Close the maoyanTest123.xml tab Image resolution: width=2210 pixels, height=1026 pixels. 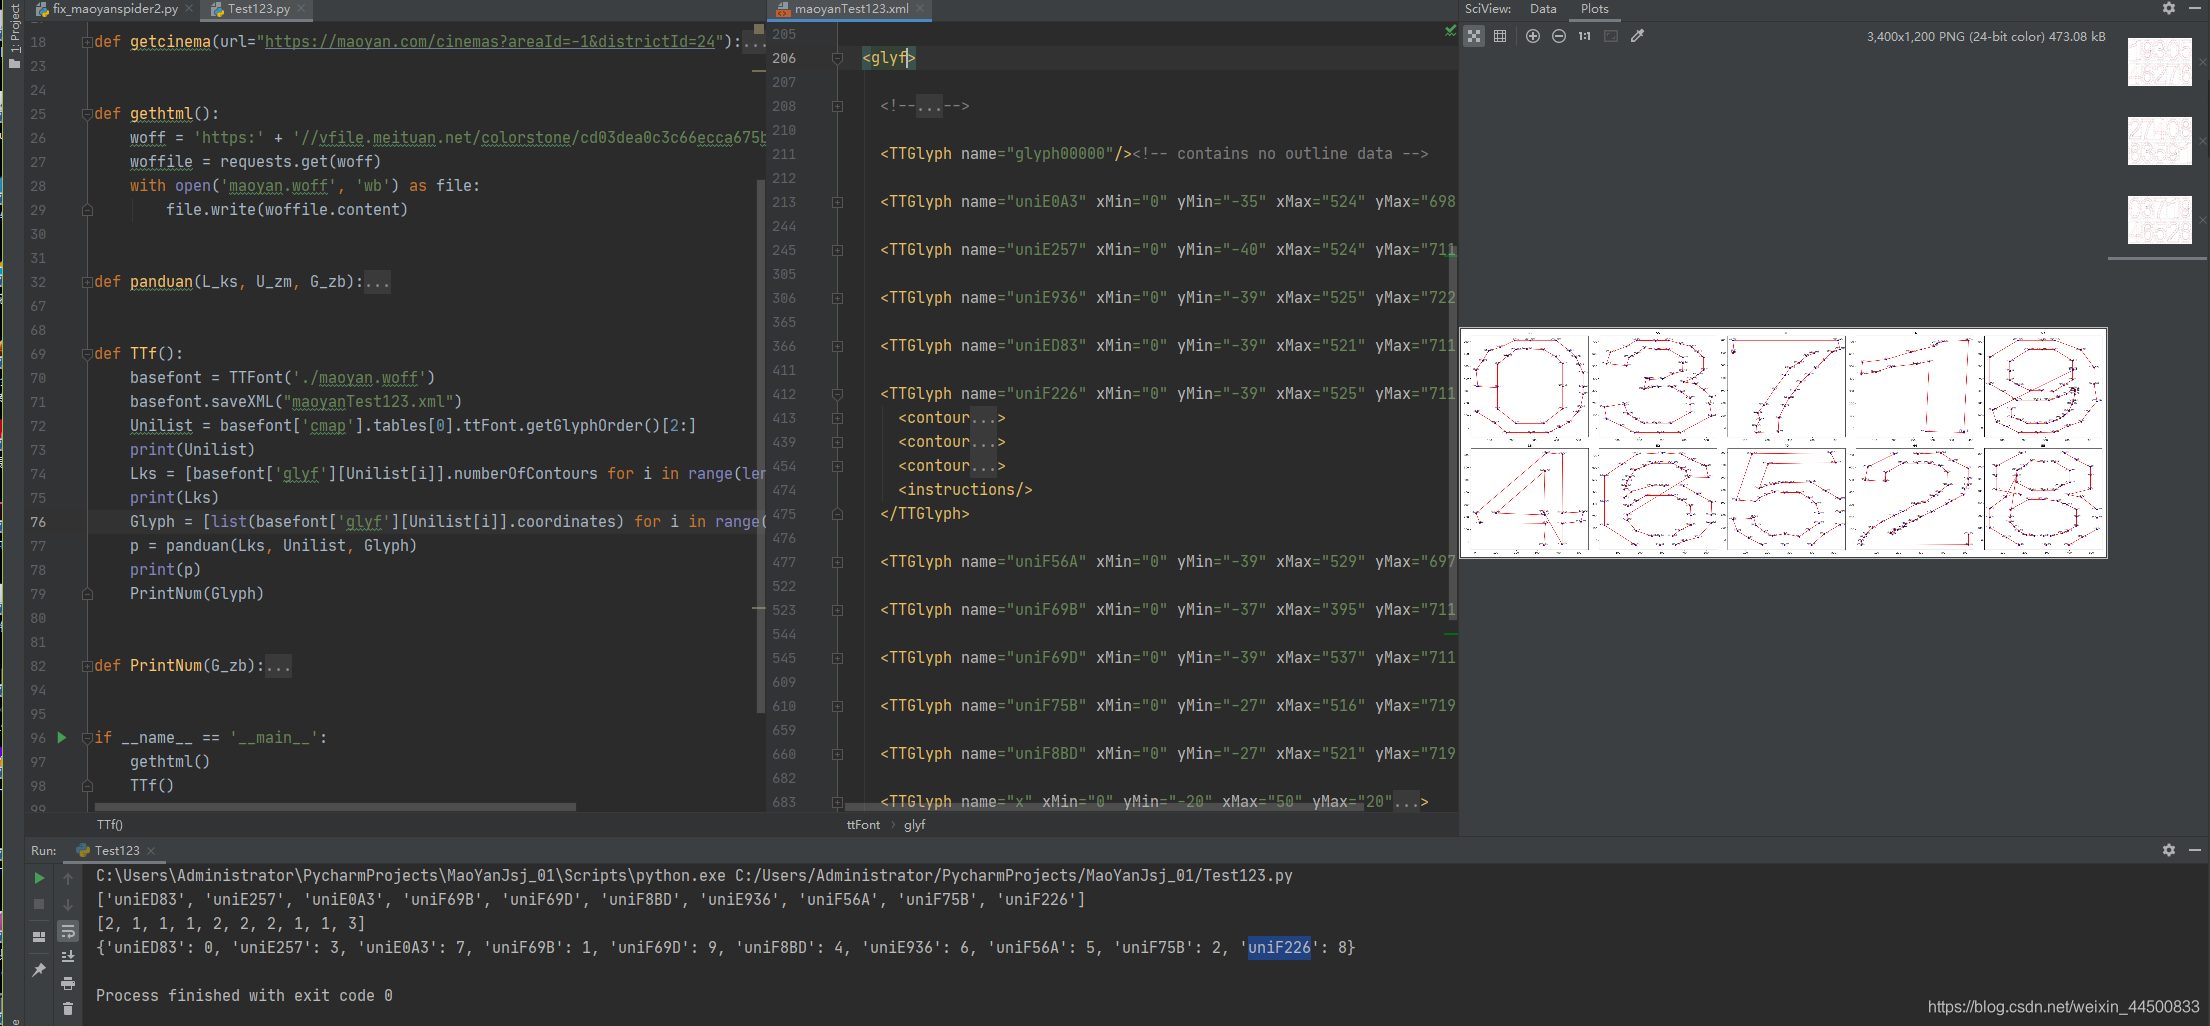point(921,9)
